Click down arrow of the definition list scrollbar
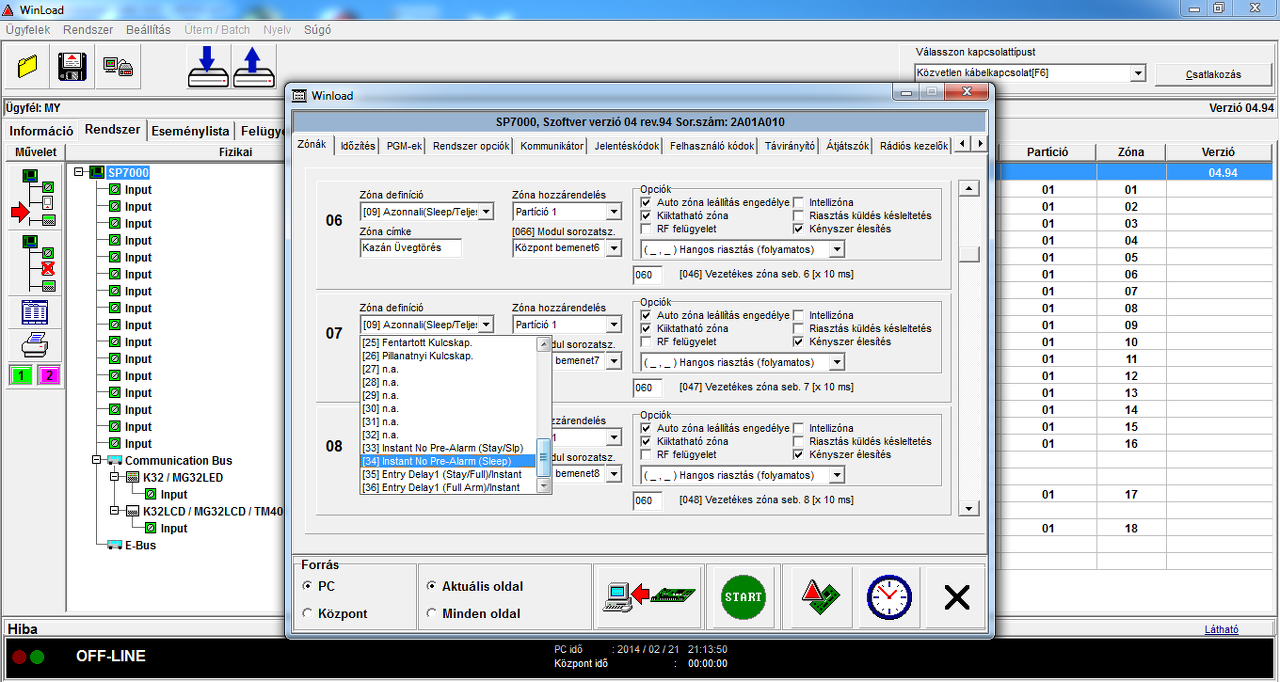 (x=544, y=486)
